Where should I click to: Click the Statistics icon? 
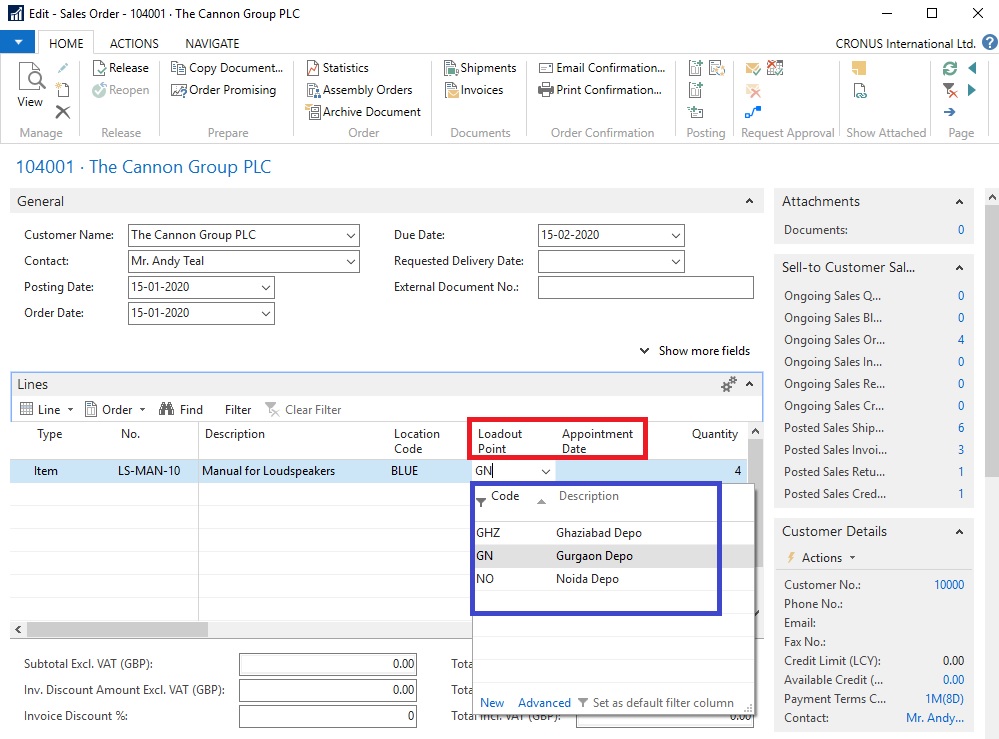(314, 68)
